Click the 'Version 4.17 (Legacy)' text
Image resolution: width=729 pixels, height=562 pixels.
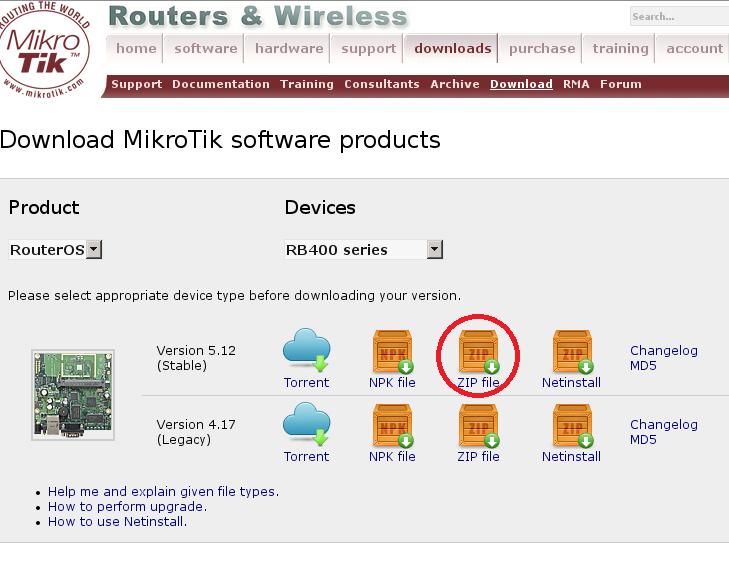(196, 432)
